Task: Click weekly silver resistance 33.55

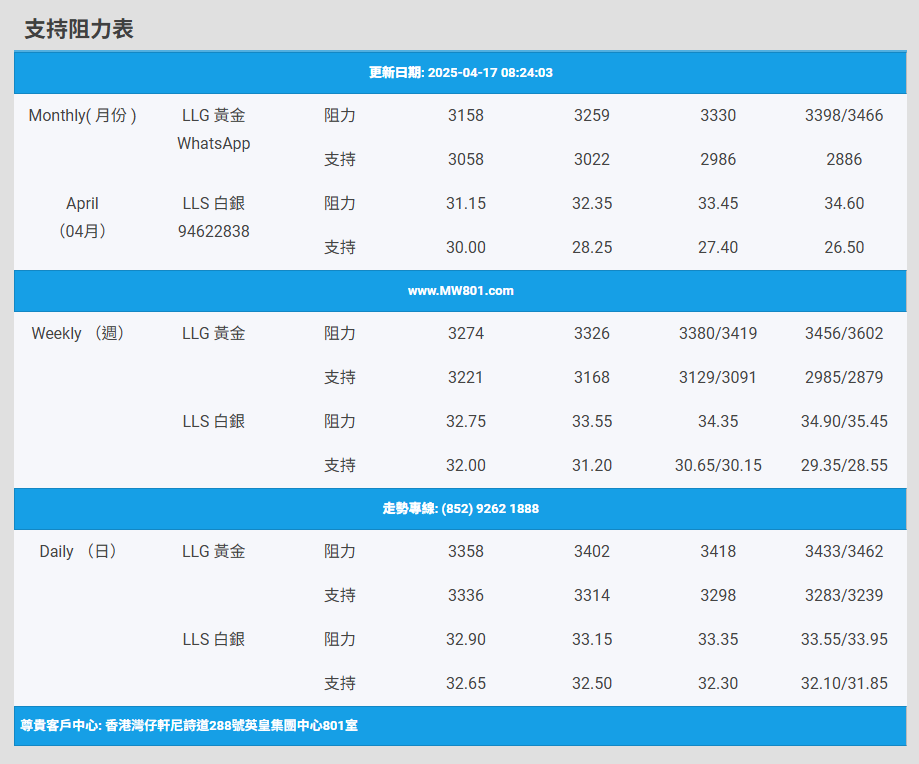Action: [592, 421]
